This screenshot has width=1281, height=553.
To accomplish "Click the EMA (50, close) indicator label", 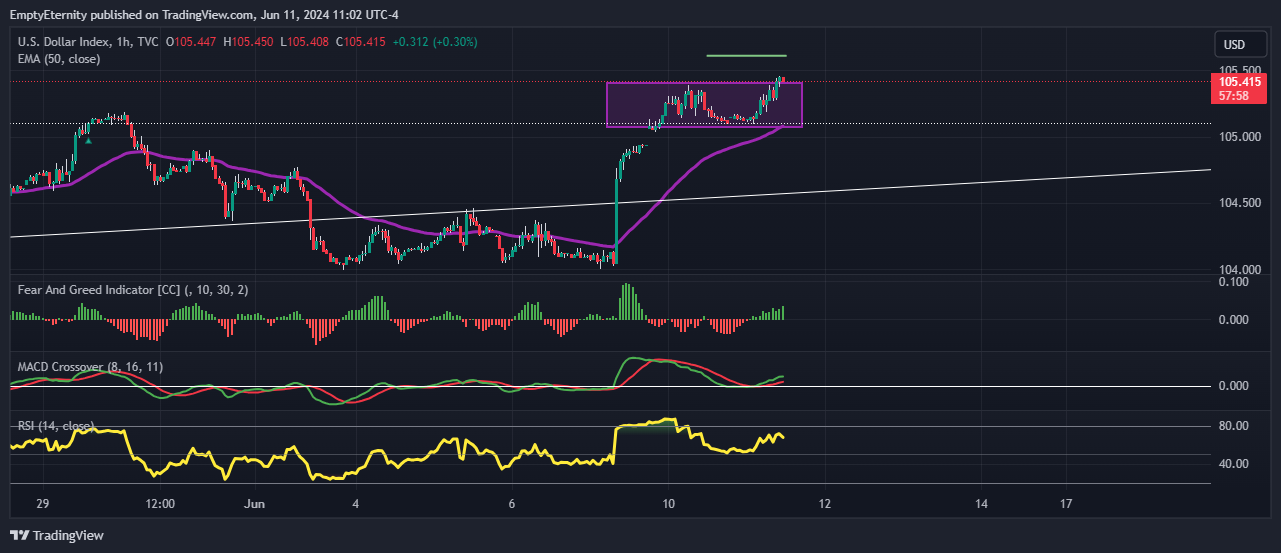I will click(59, 59).
